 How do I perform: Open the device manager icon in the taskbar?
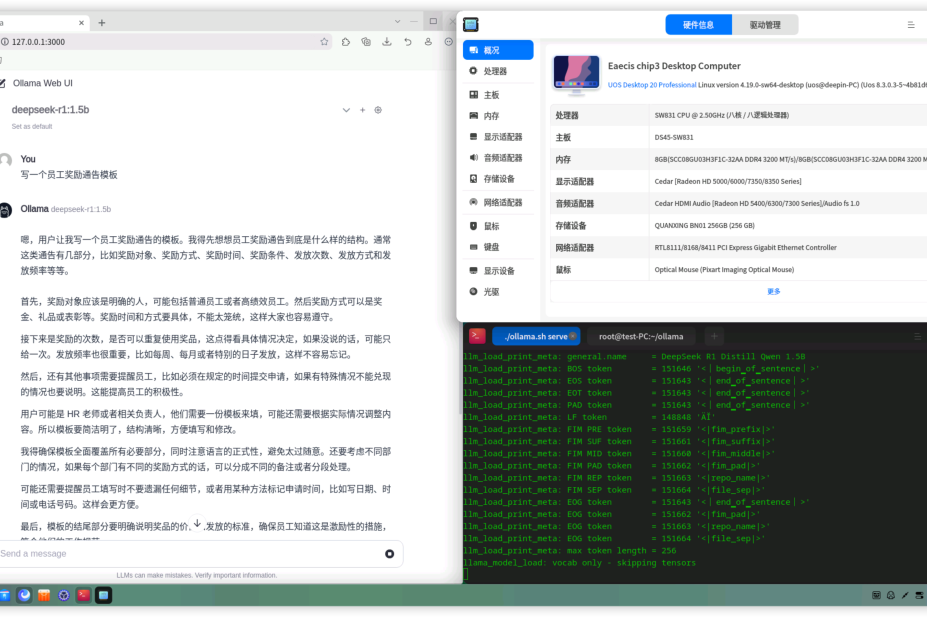point(103,595)
